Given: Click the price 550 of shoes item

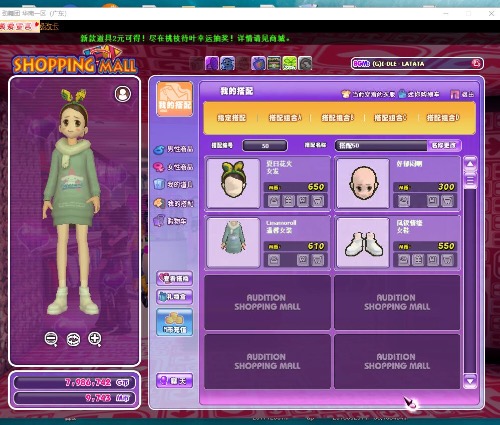Looking at the screenshot, I should click(x=446, y=246).
